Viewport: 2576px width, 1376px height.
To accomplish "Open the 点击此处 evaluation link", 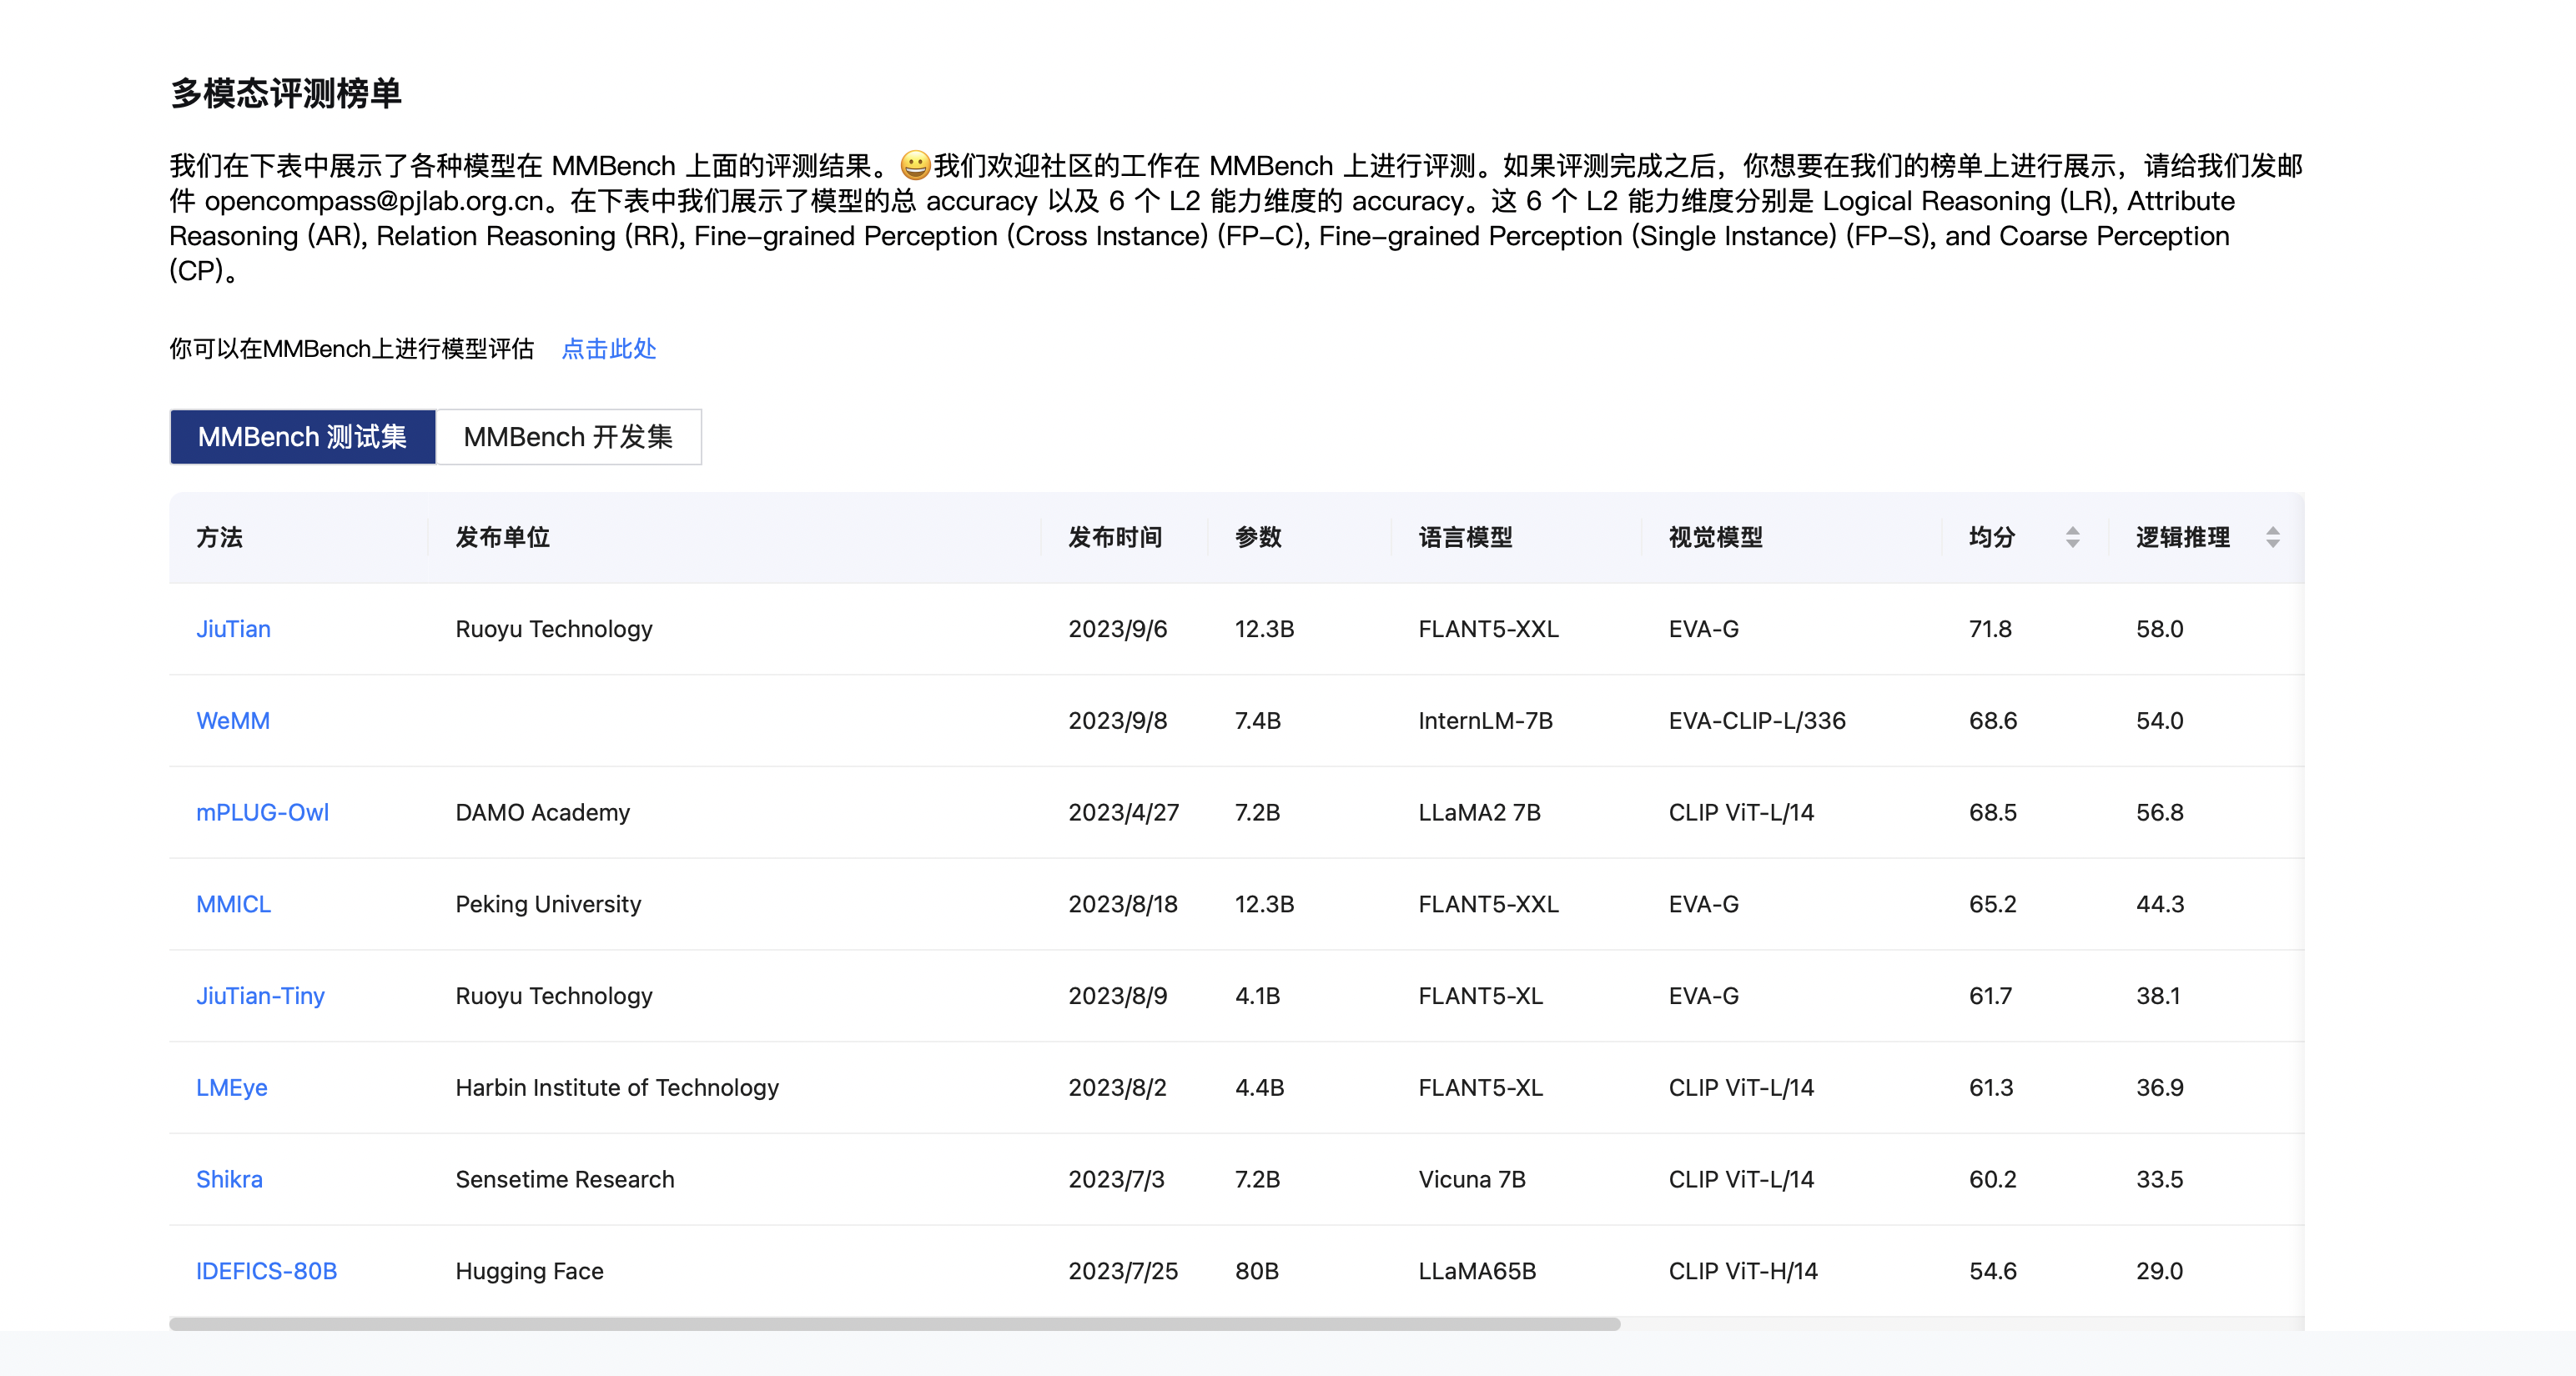I will click(x=608, y=349).
